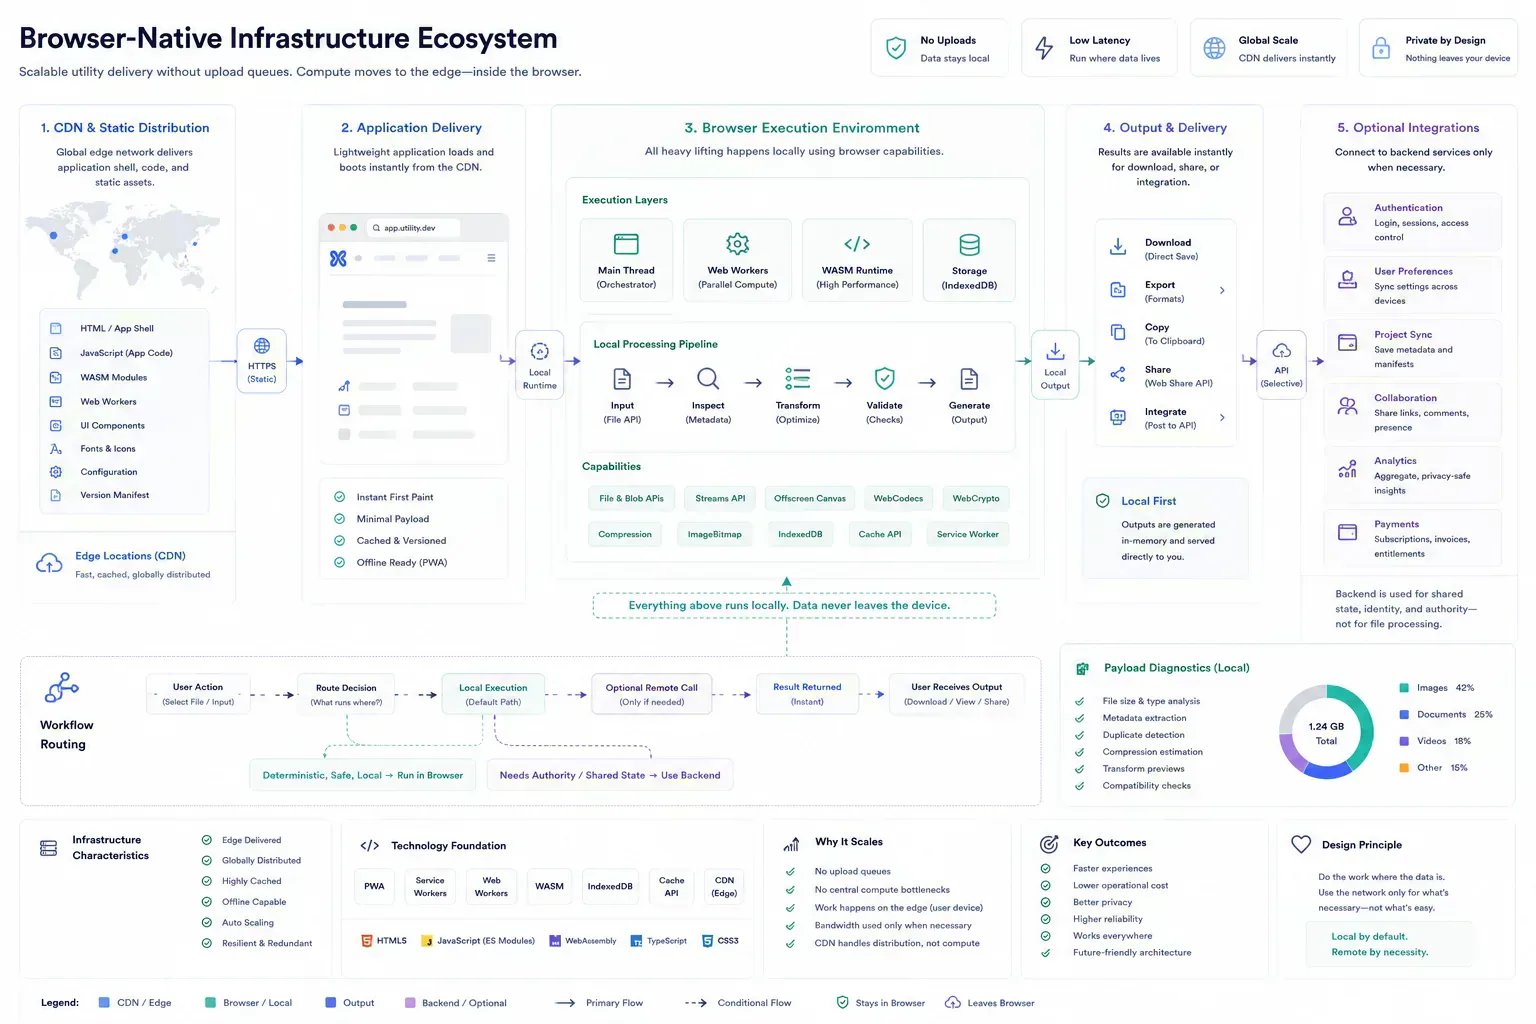Screen dimensions: 1536x1024
Task: Click the CDN / Edge legend swatch
Action: (104, 1002)
